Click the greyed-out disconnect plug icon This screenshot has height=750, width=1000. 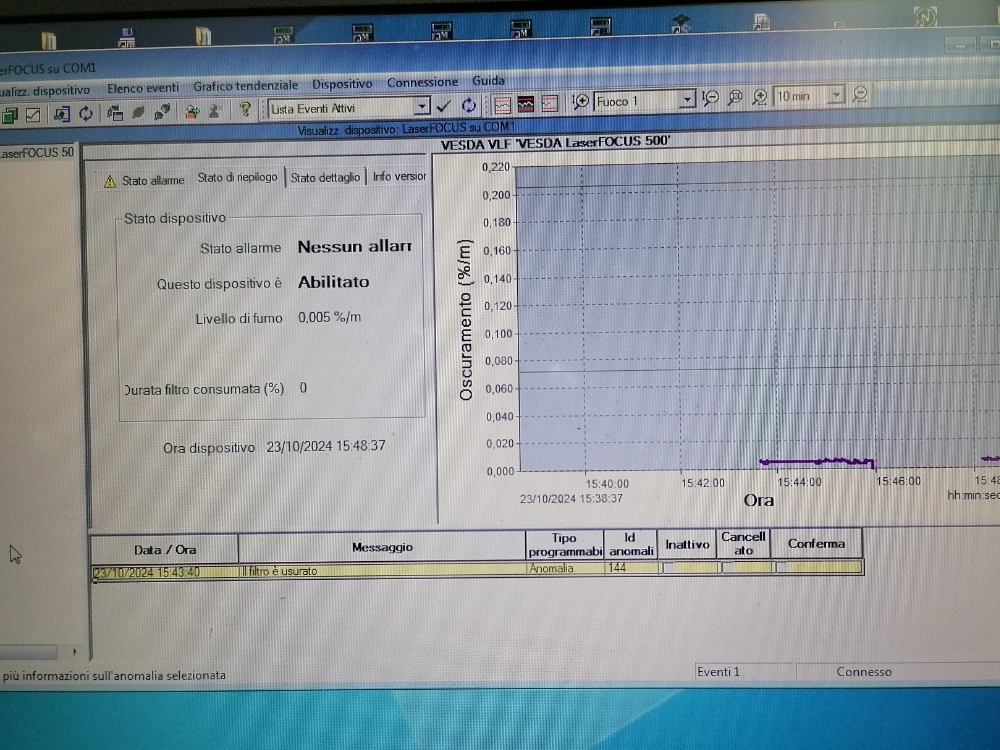coord(138,112)
